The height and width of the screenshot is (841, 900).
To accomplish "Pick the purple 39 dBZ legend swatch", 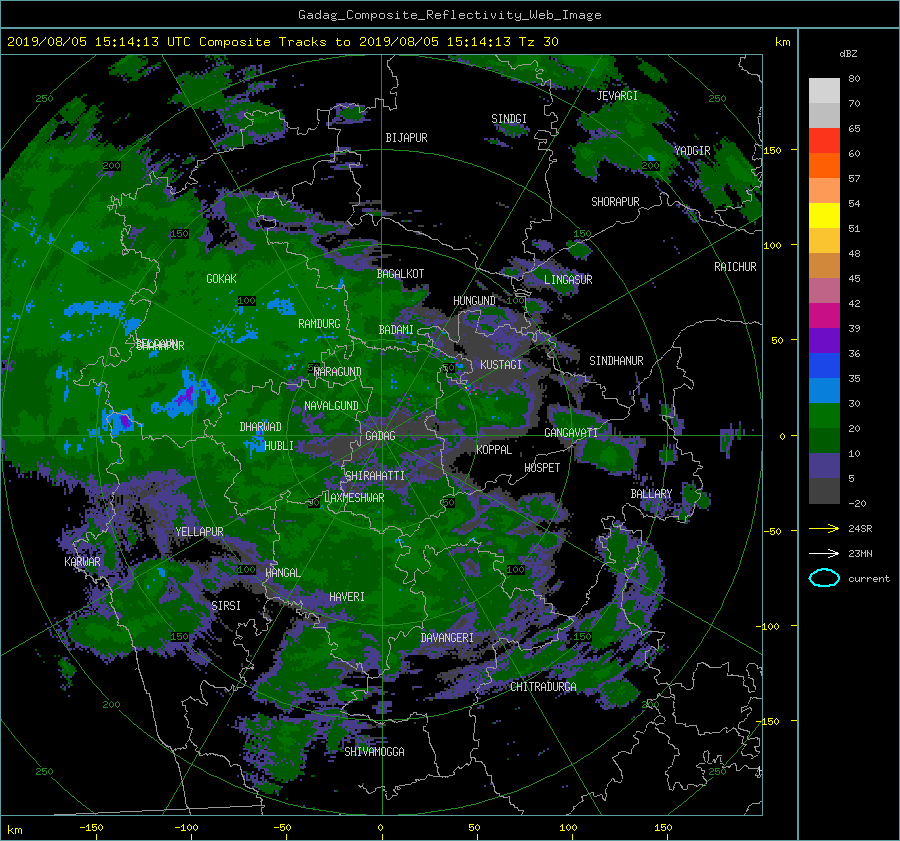I will pos(824,340).
